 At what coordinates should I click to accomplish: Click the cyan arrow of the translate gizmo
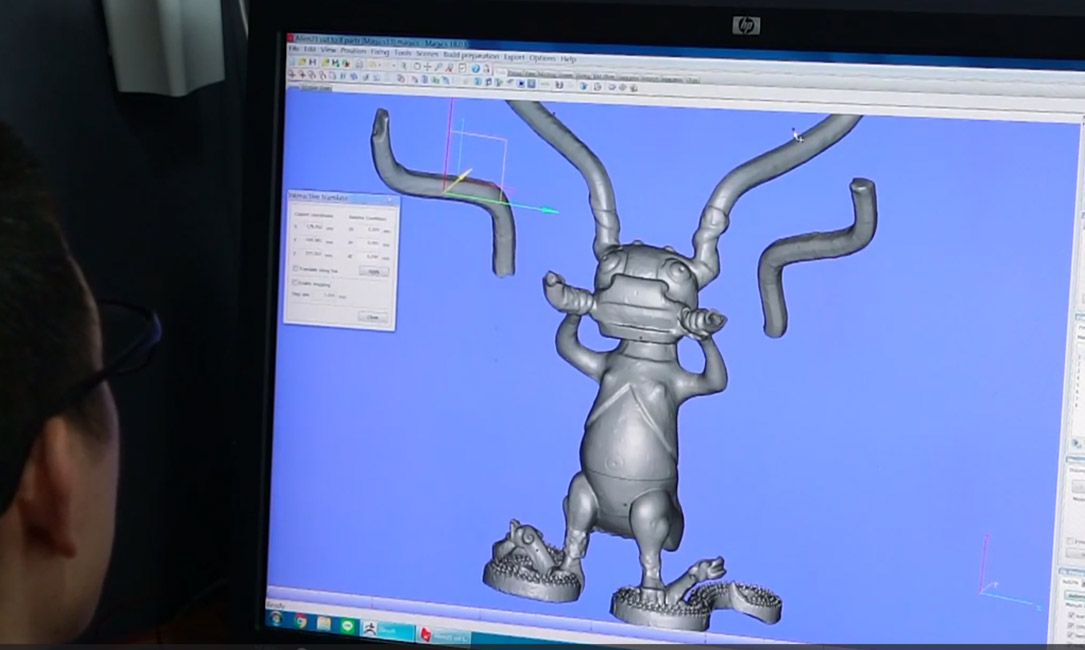[549, 210]
